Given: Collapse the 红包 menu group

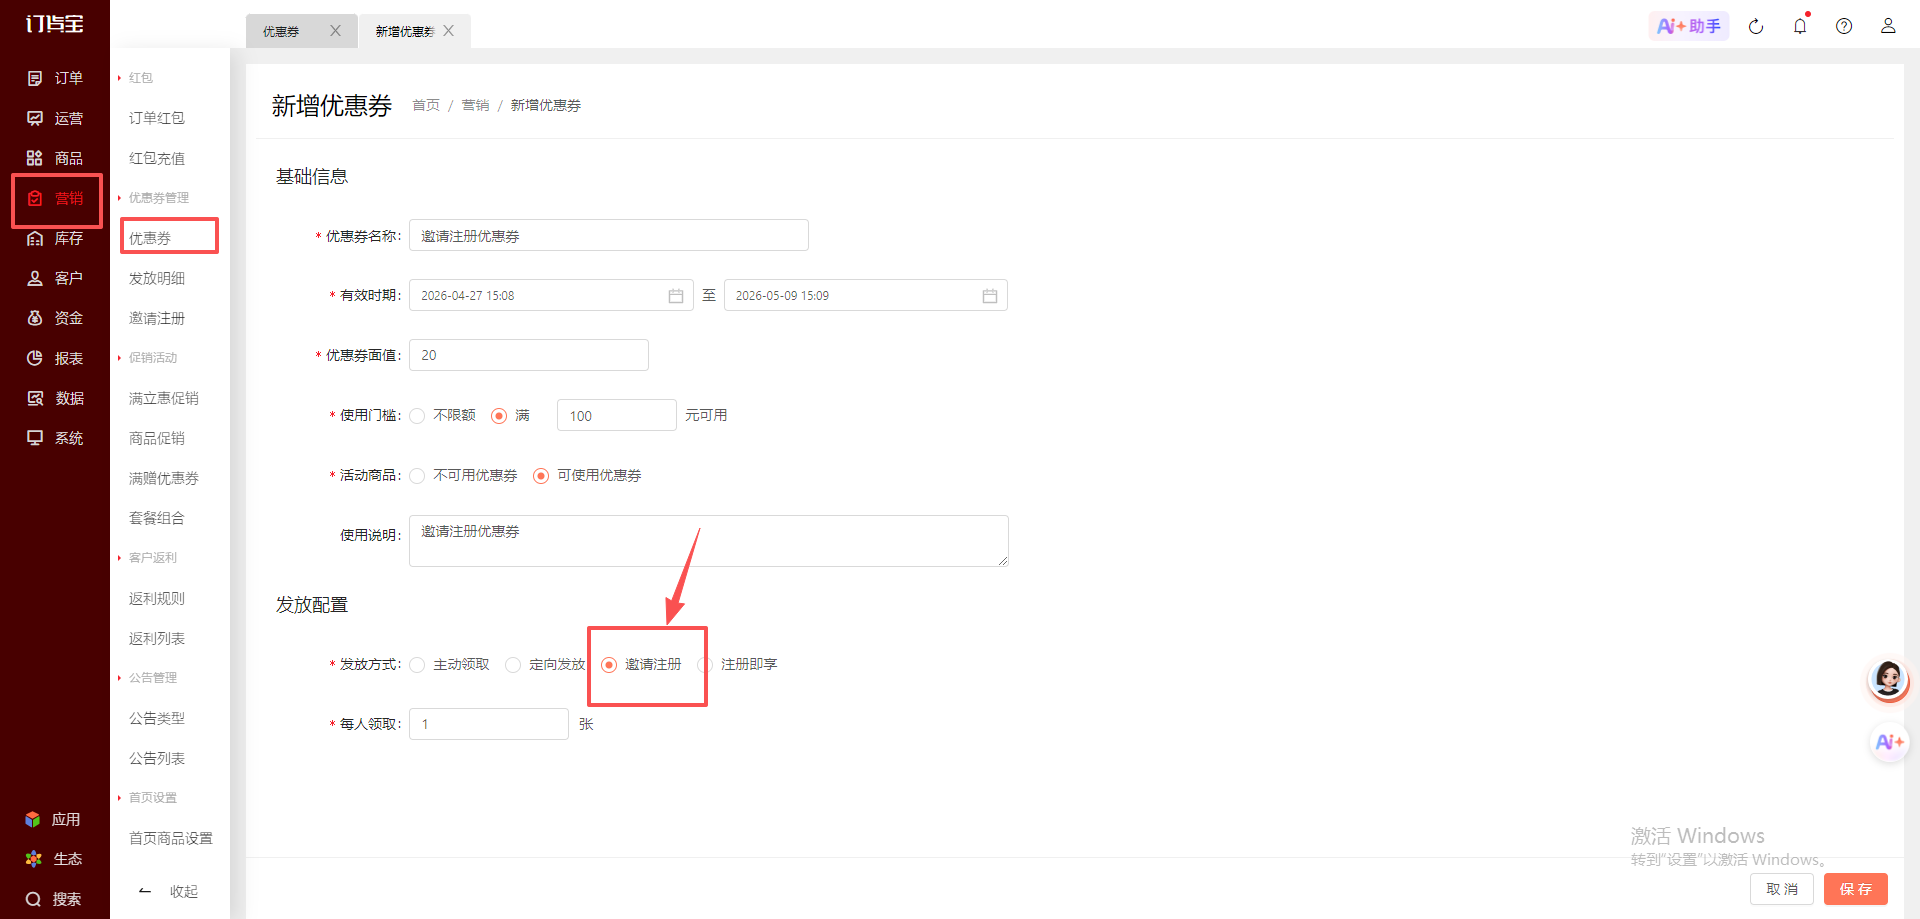Looking at the screenshot, I should pos(140,78).
